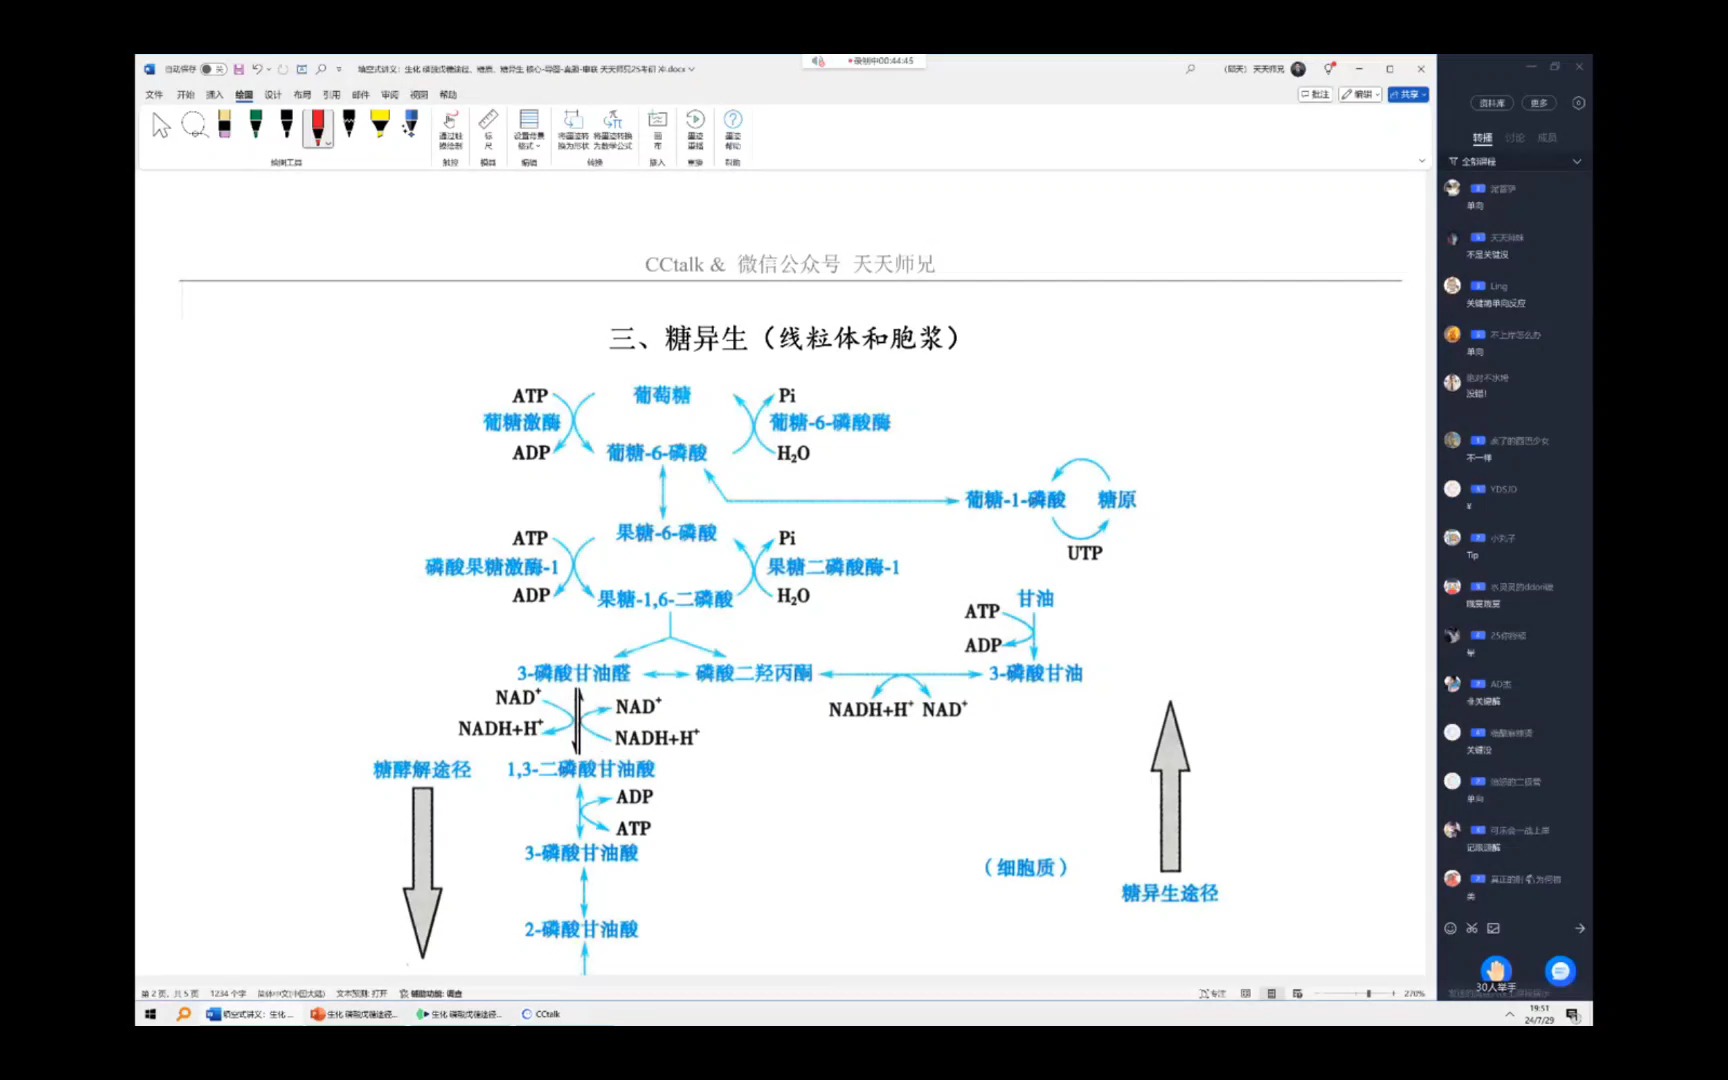
Task: Click the emoji smiley icon in chat
Action: coord(1450,928)
